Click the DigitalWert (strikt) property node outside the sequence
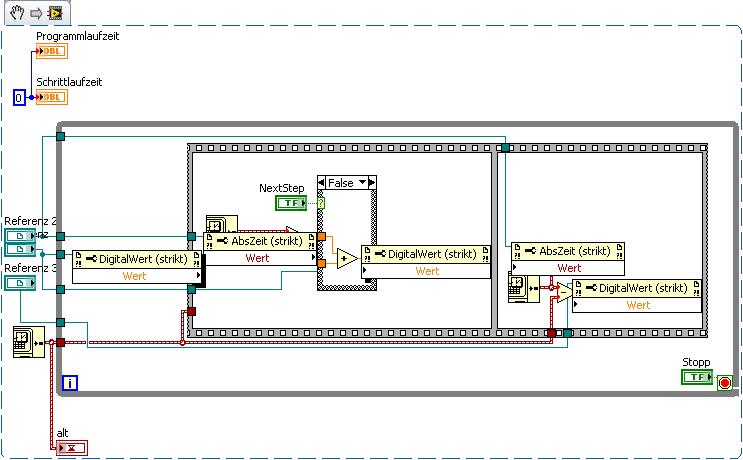Image resolution: width=743 pixels, height=460 pixels. pyautogui.click(x=138, y=267)
